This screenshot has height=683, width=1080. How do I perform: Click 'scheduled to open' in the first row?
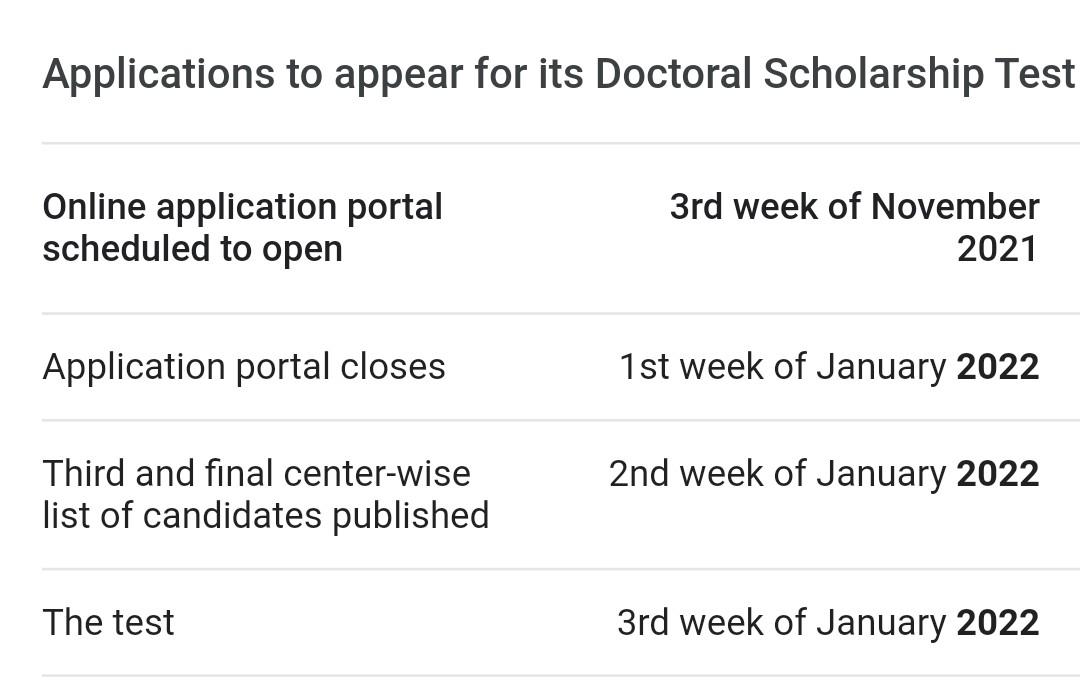coord(192,249)
